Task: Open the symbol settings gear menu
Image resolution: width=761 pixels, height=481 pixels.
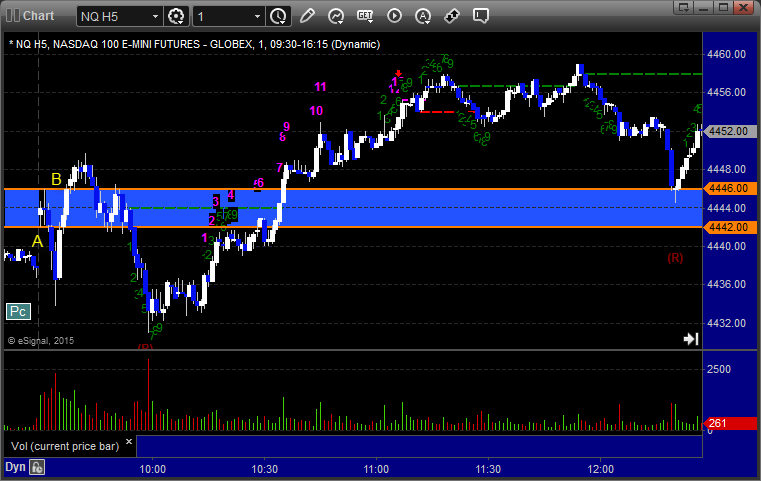Action: point(176,16)
